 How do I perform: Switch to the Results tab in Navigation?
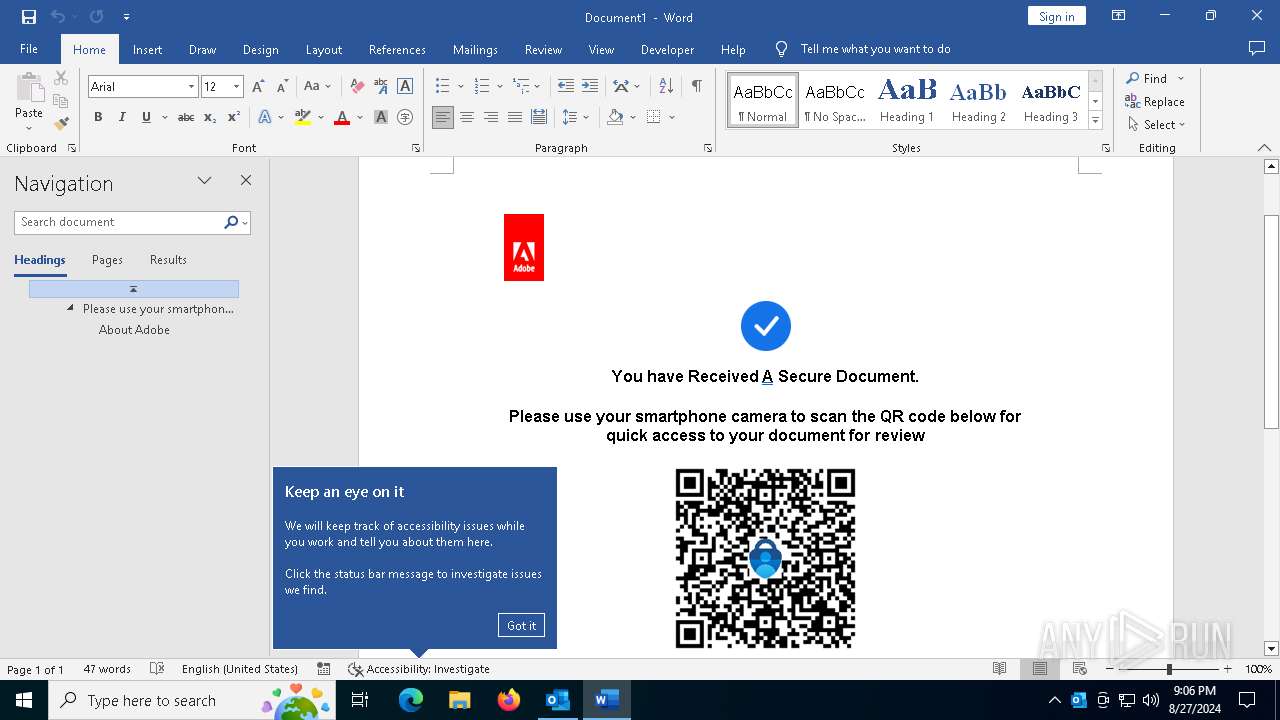tap(168, 260)
